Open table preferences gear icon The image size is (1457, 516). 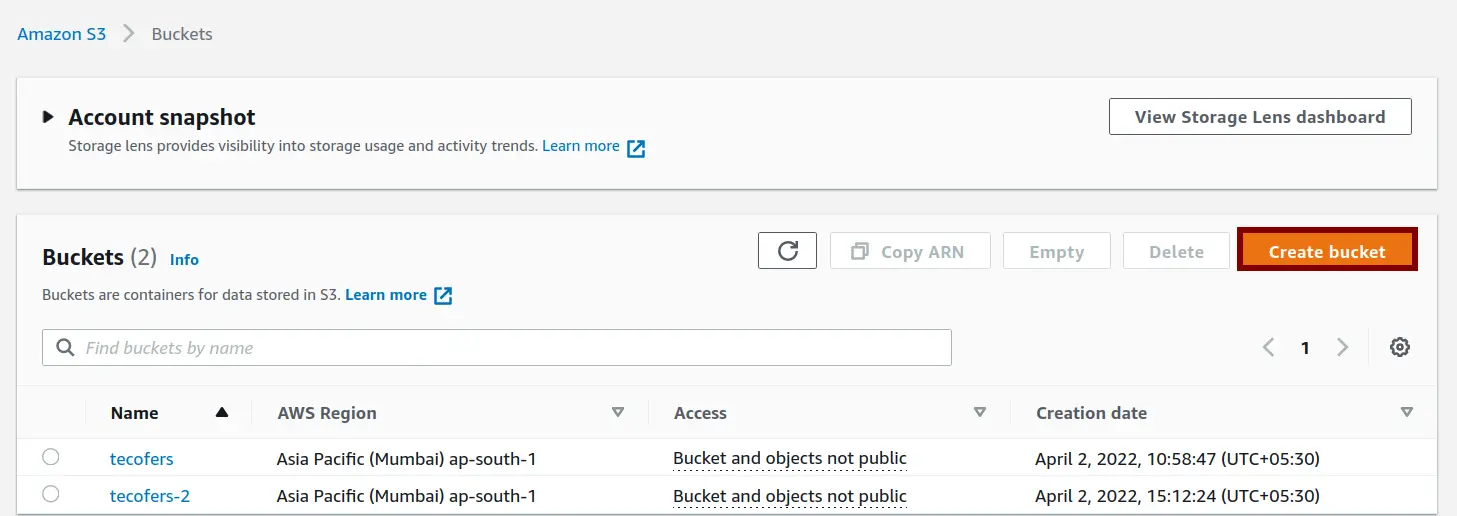tap(1400, 348)
